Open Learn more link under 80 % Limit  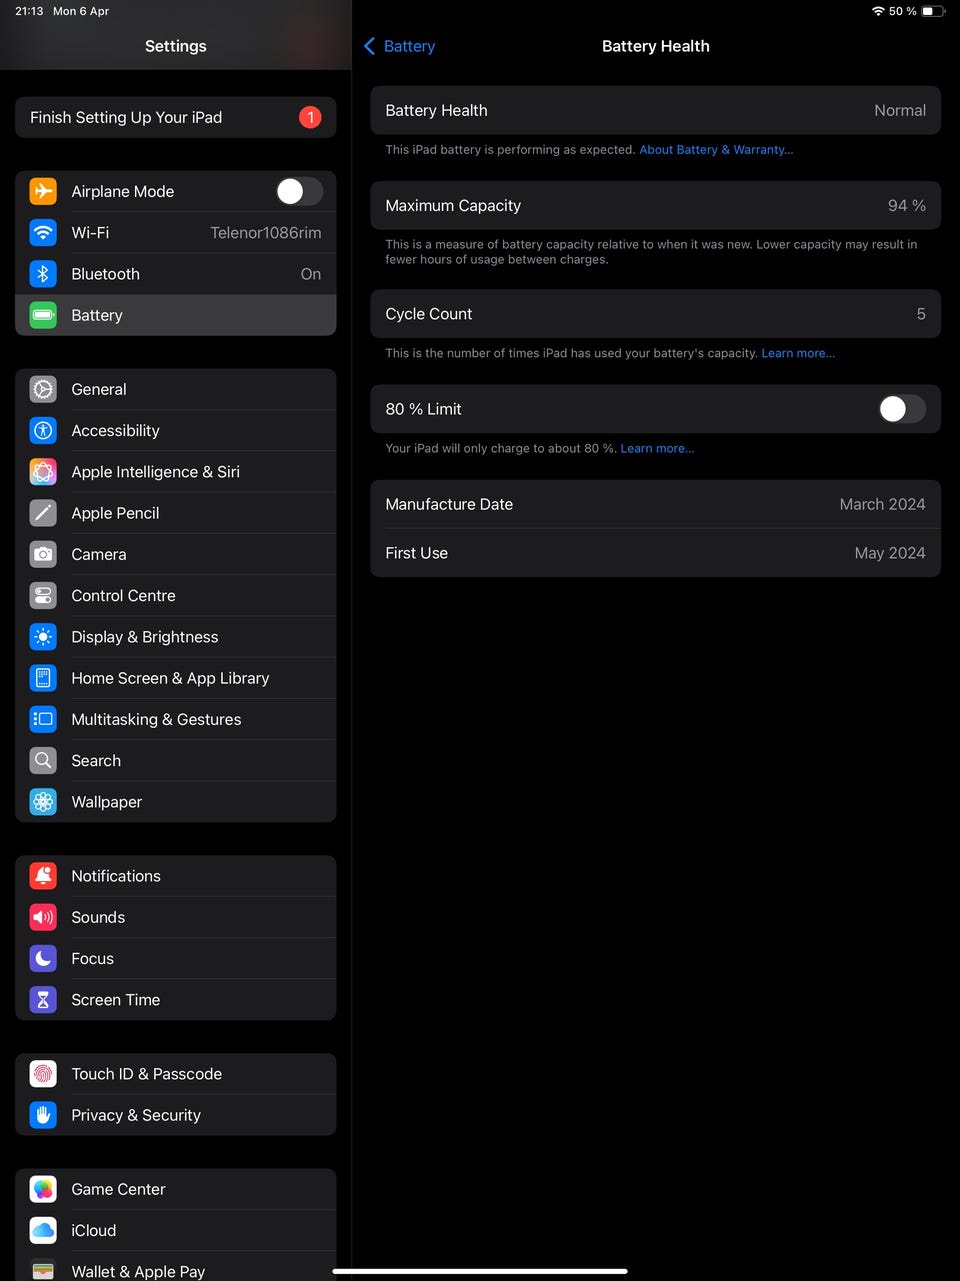(x=657, y=448)
